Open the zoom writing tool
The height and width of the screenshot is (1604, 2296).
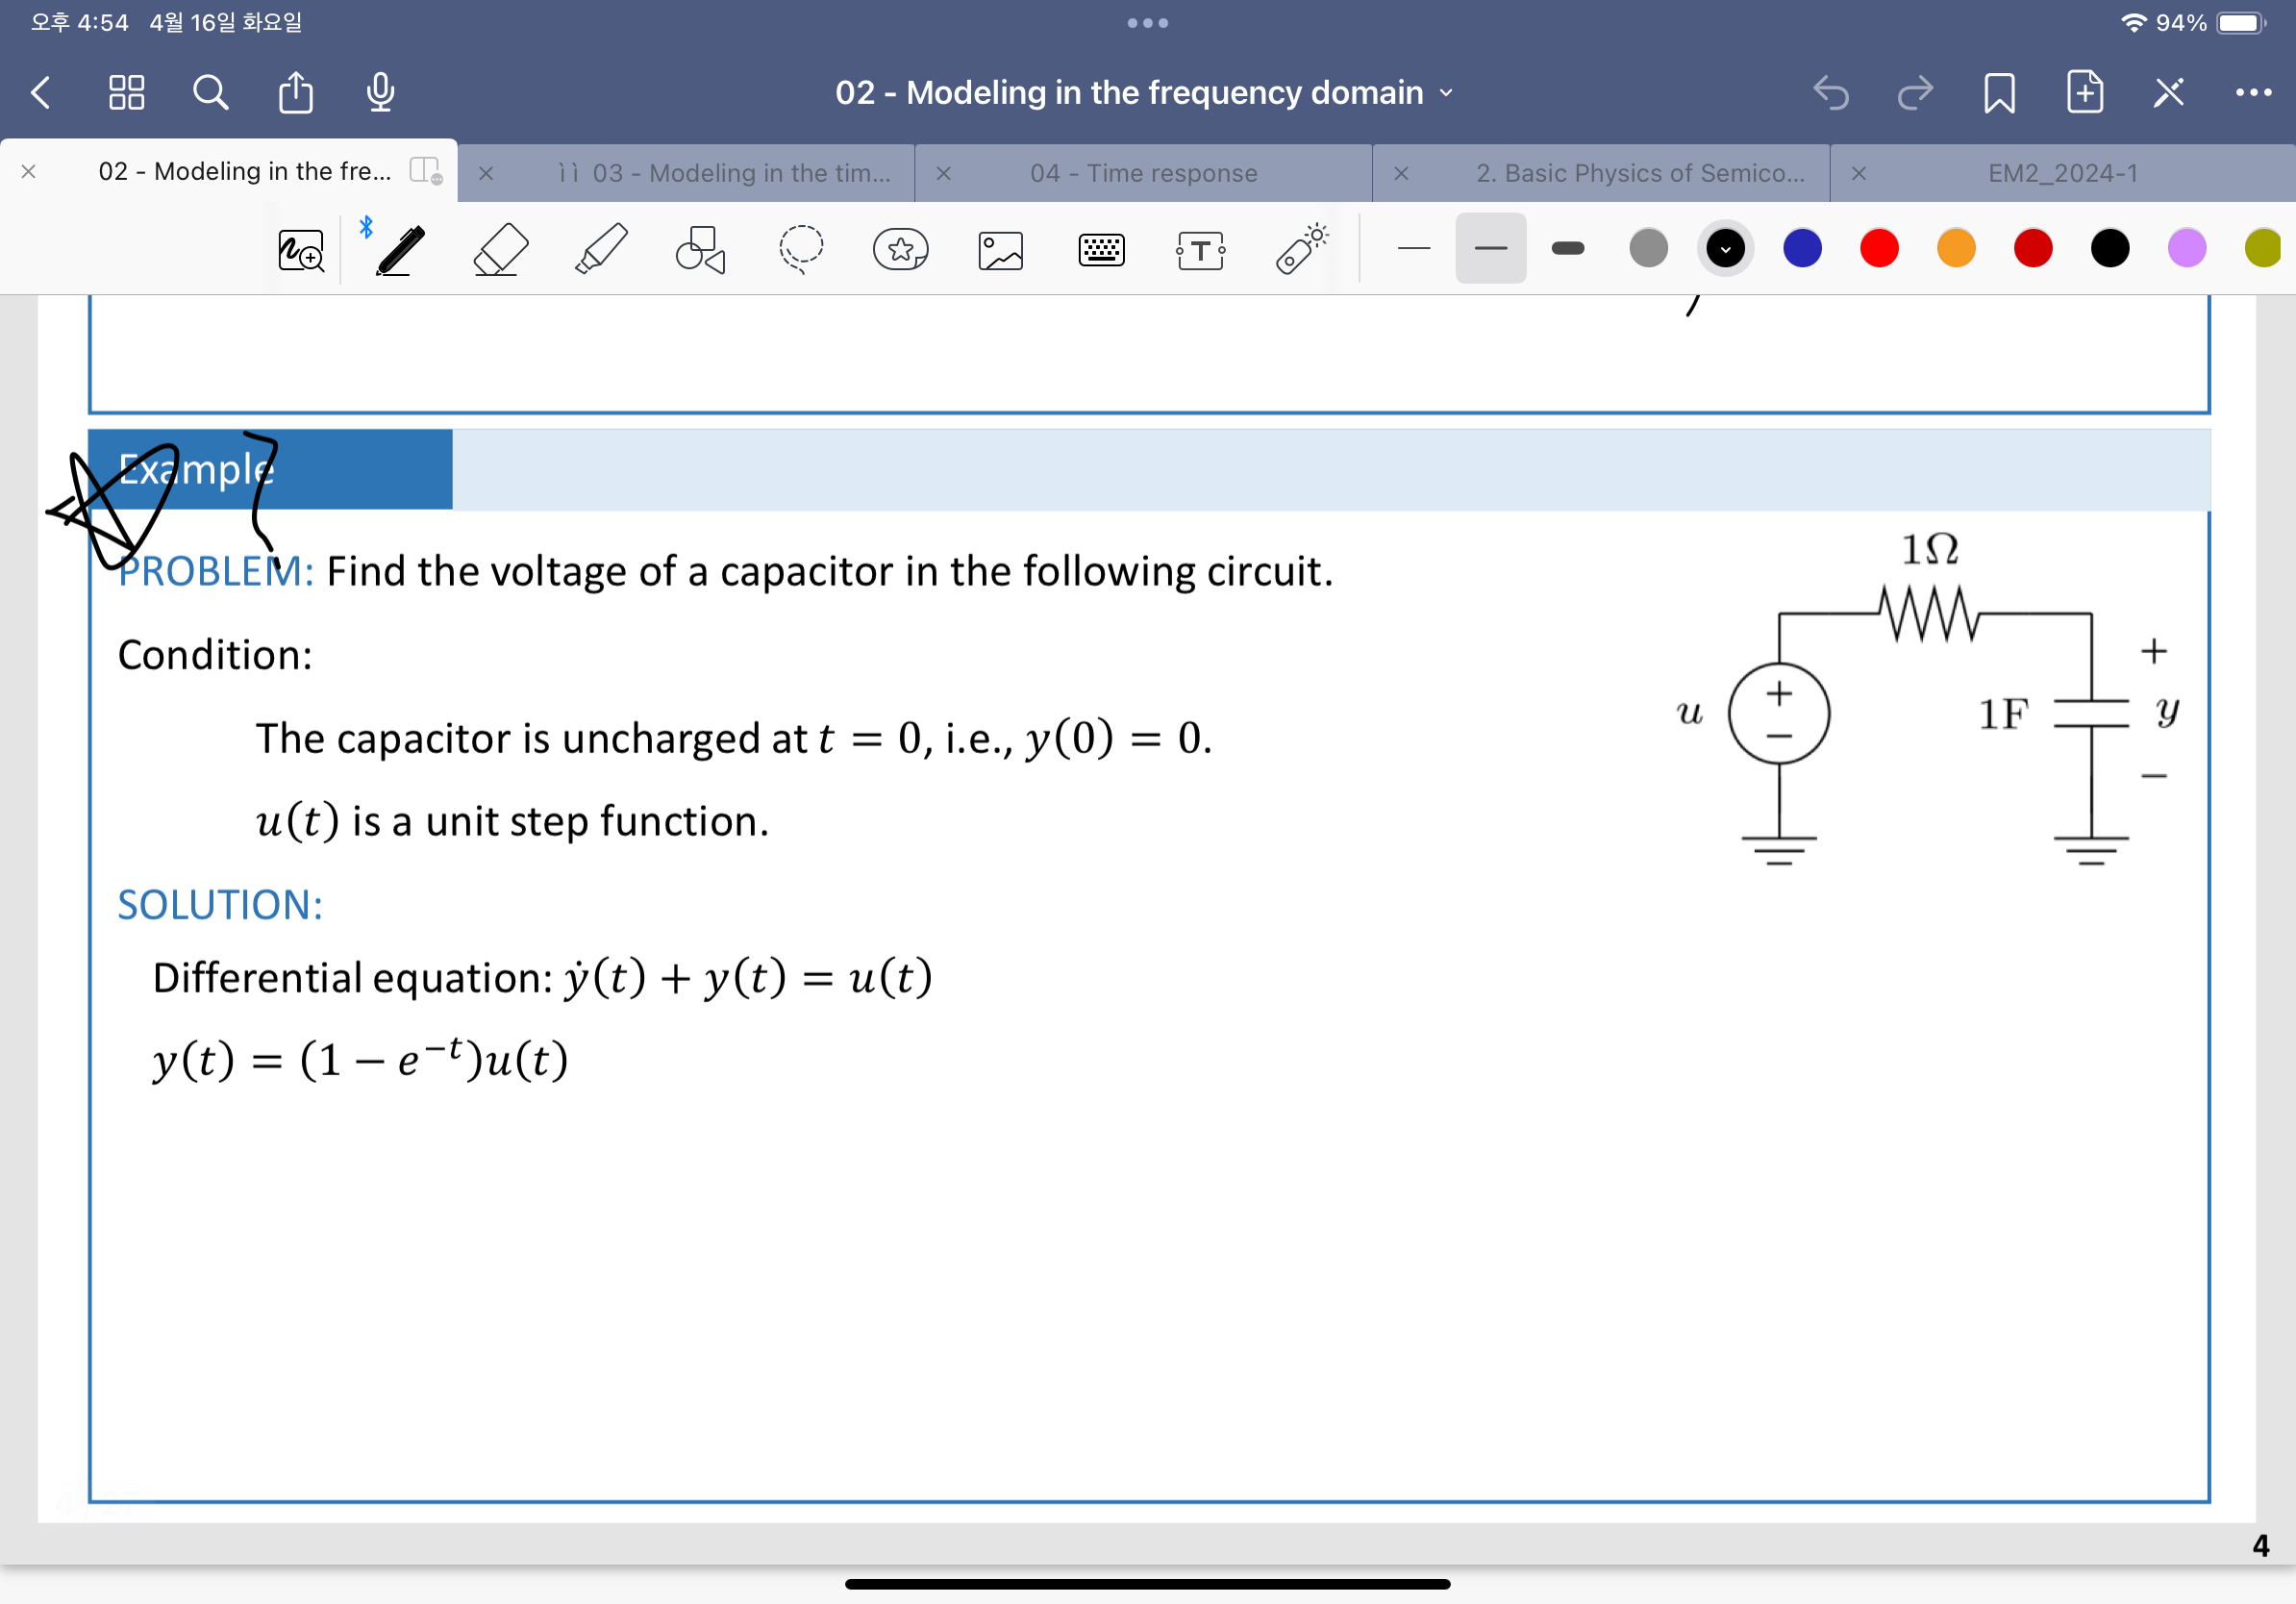(300, 250)
